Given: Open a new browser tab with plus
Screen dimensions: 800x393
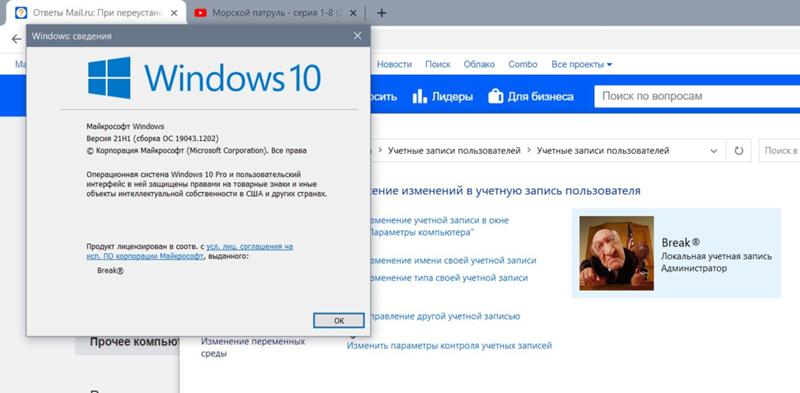Looking at the screenshot, I should point(381,13).
